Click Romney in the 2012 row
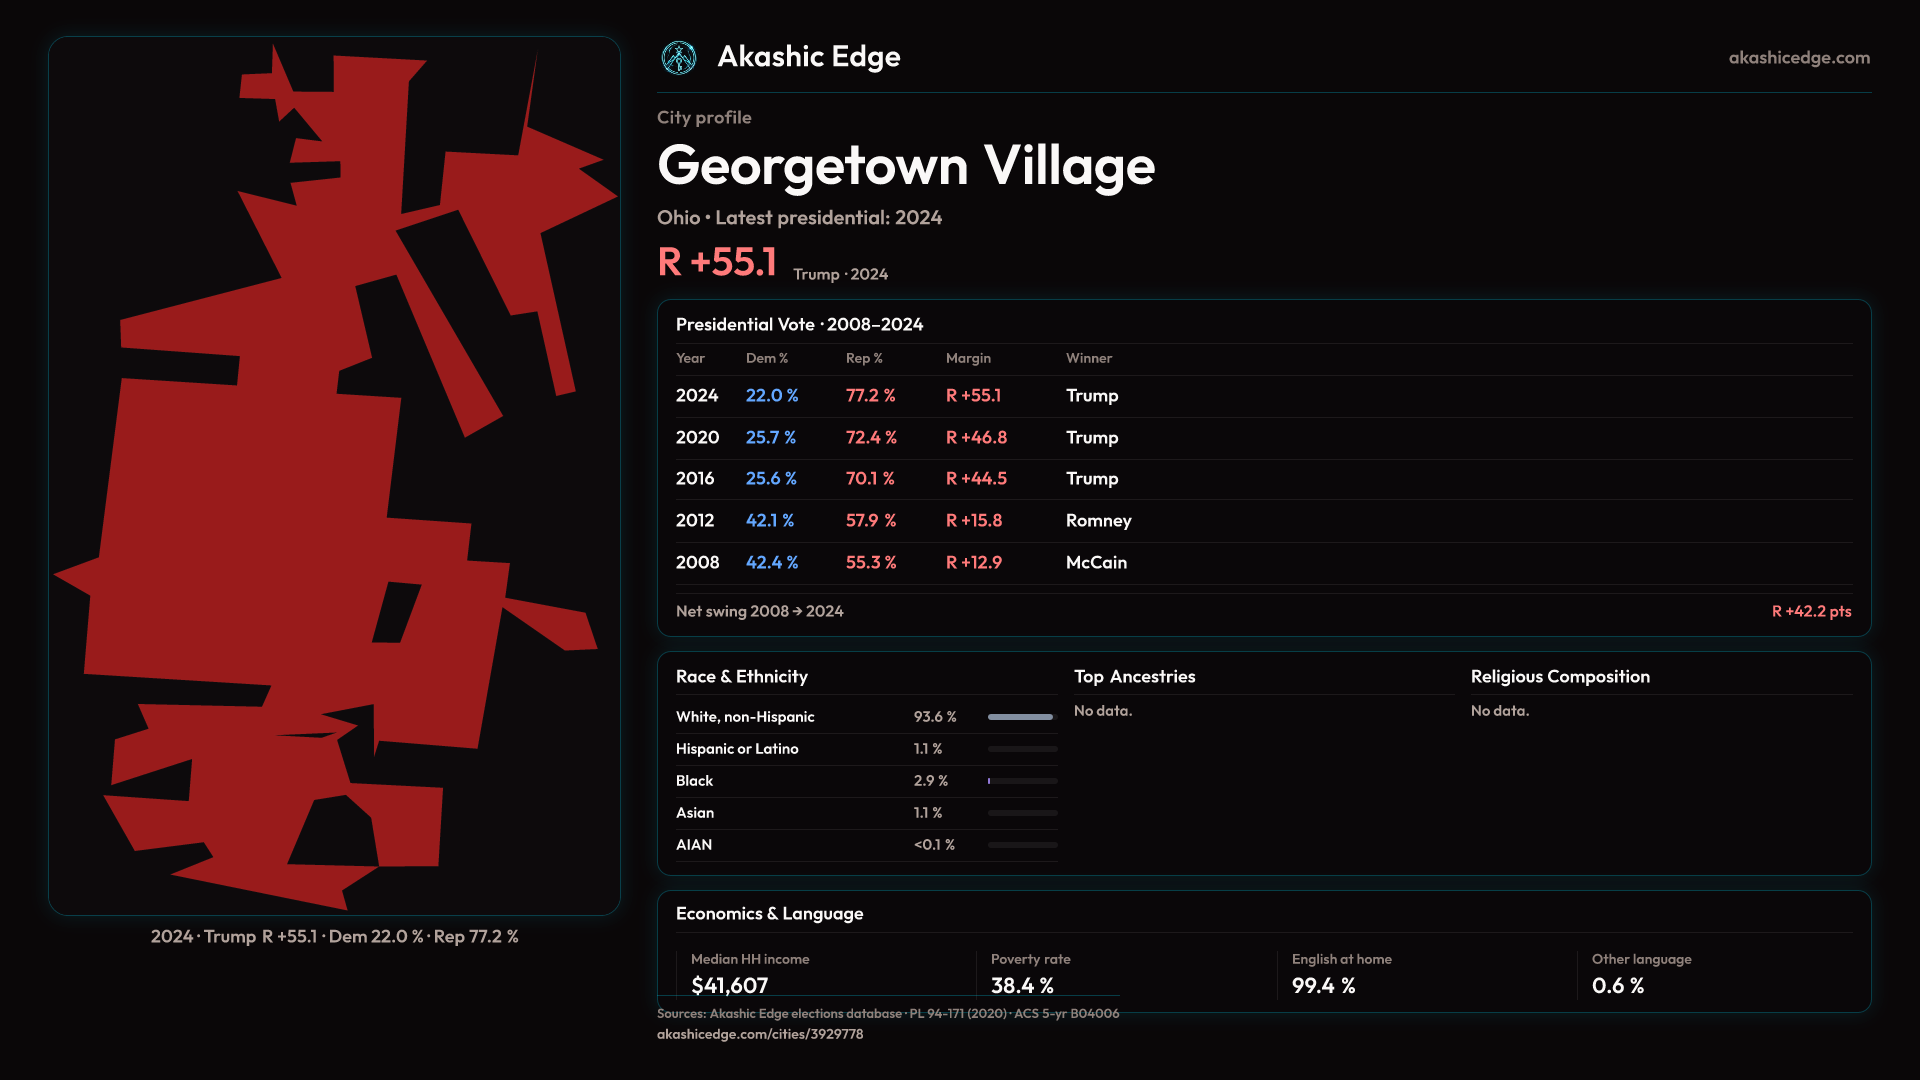Image resolution: width=1920 pixels, height=1080 pixels. (1098, 521)
